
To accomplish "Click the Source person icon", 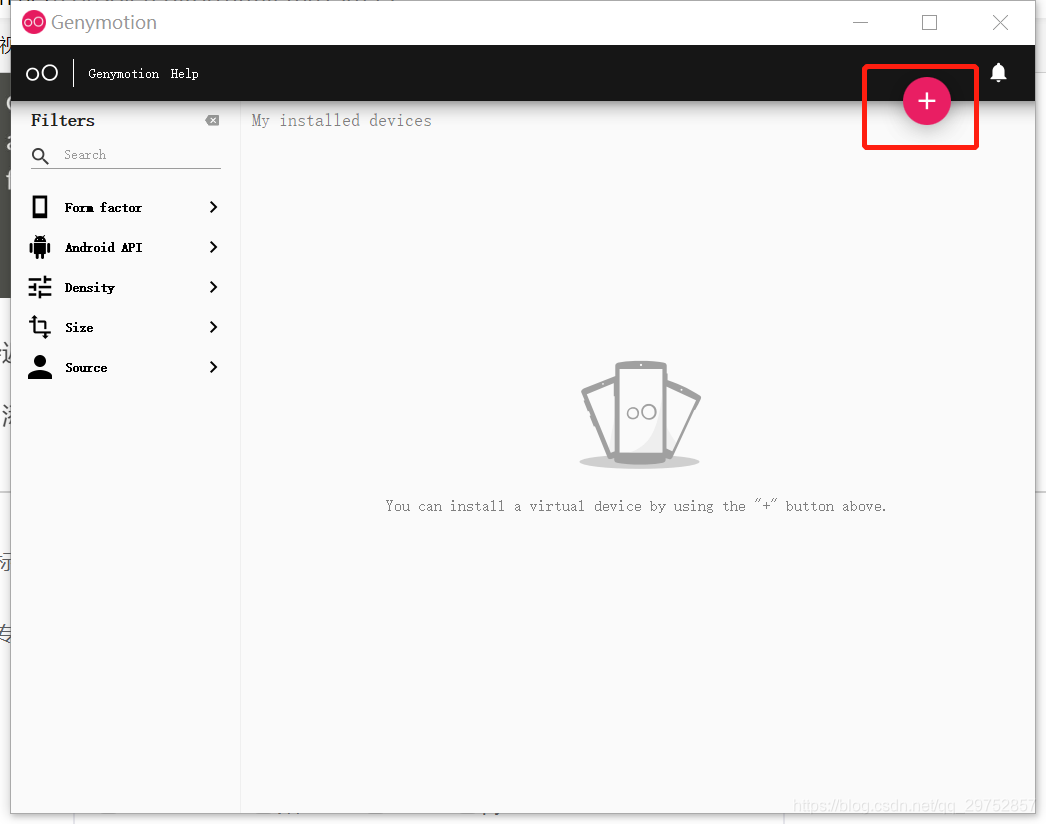I will coord(40,367).
